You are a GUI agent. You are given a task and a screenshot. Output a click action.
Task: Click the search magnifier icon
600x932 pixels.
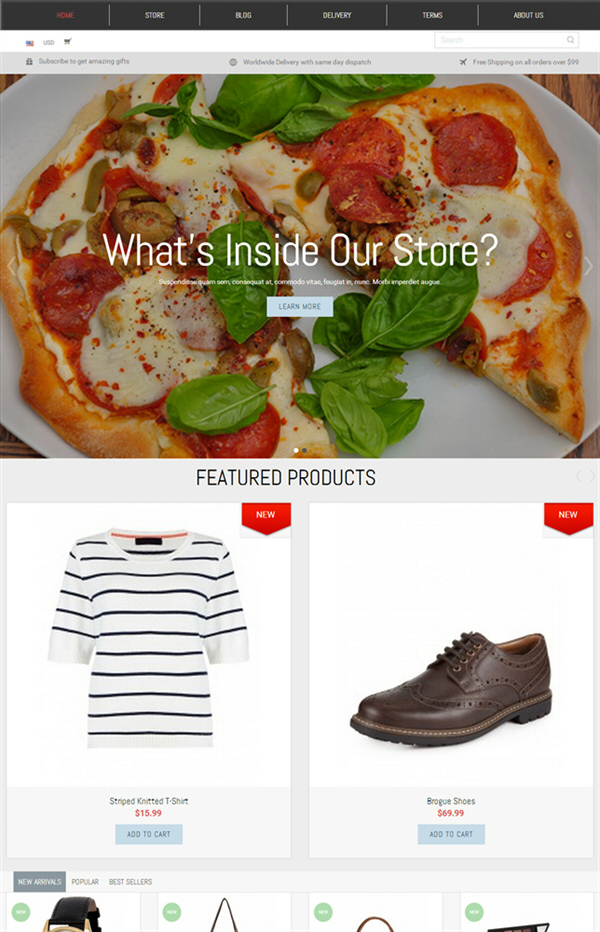pyautogui.click(x=570, y=40)
